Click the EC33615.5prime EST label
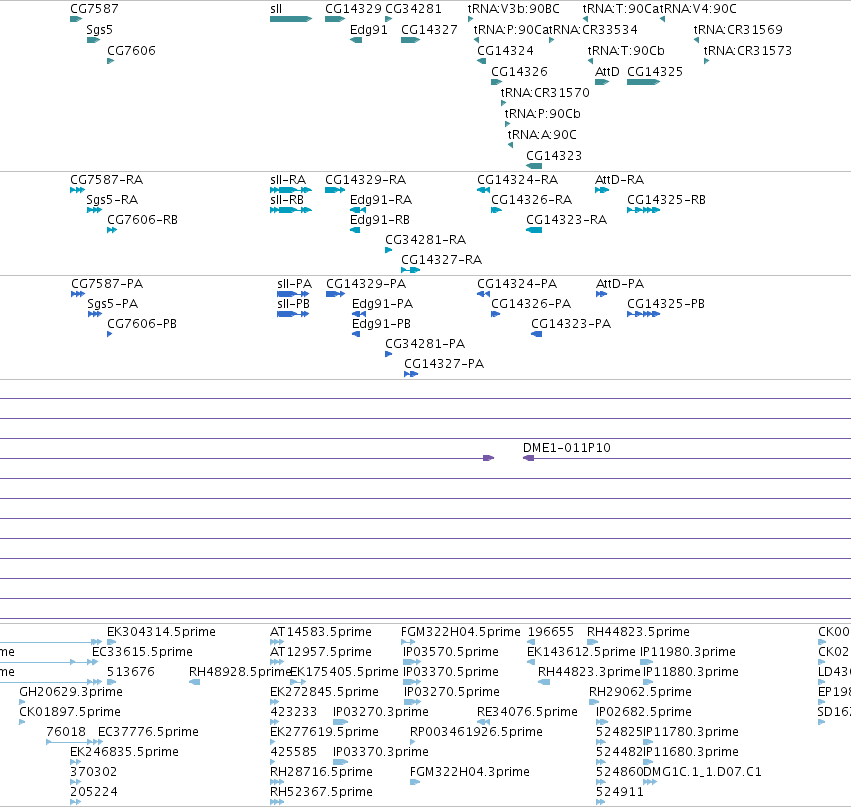 142,652
